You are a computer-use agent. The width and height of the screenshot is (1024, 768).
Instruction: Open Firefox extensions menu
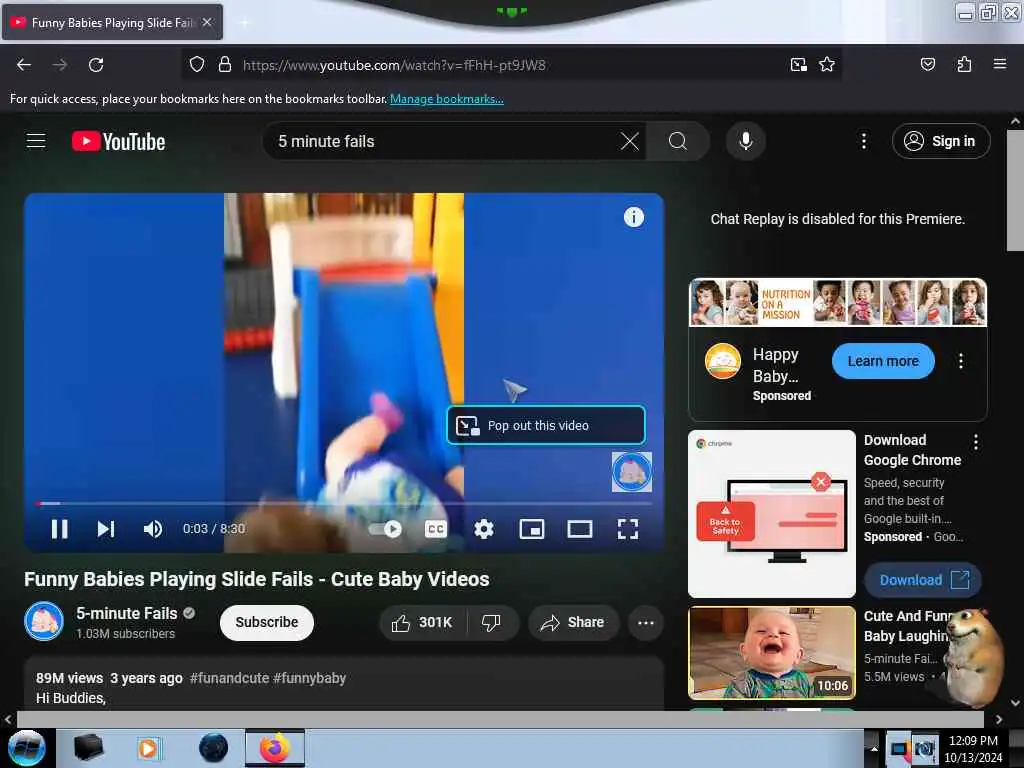point(964,65)
